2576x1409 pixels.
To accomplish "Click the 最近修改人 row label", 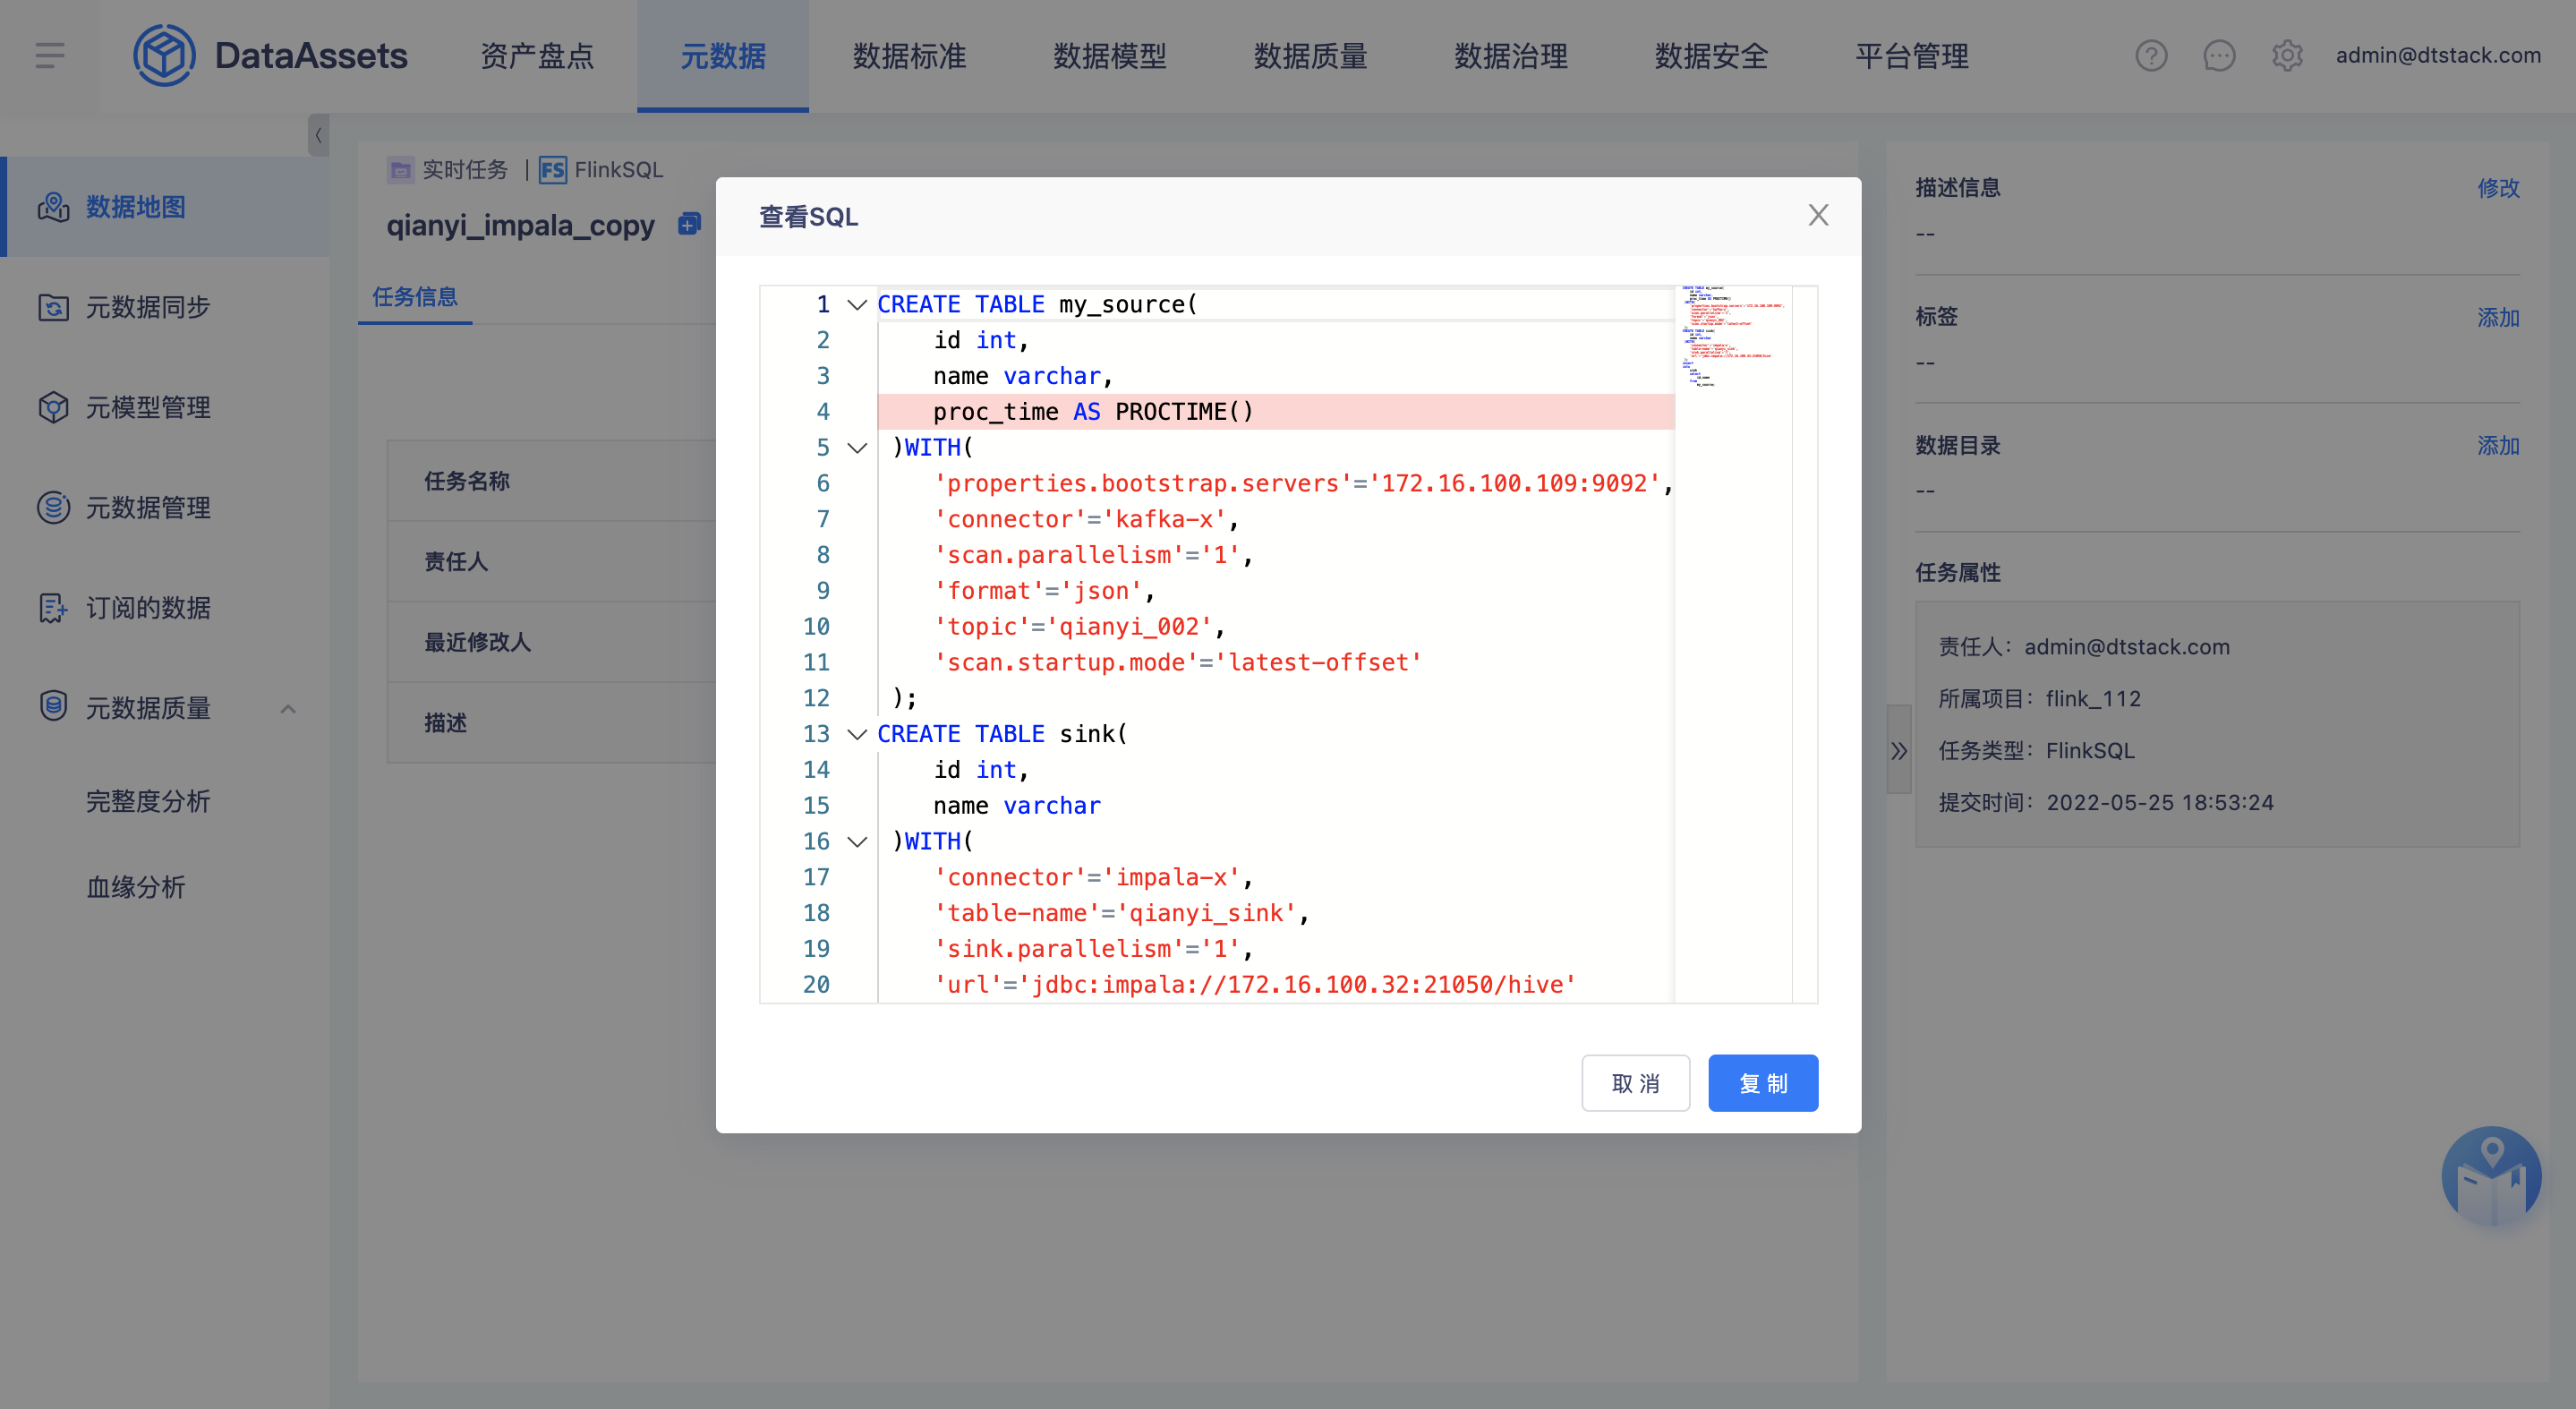I will coord(477,642).
